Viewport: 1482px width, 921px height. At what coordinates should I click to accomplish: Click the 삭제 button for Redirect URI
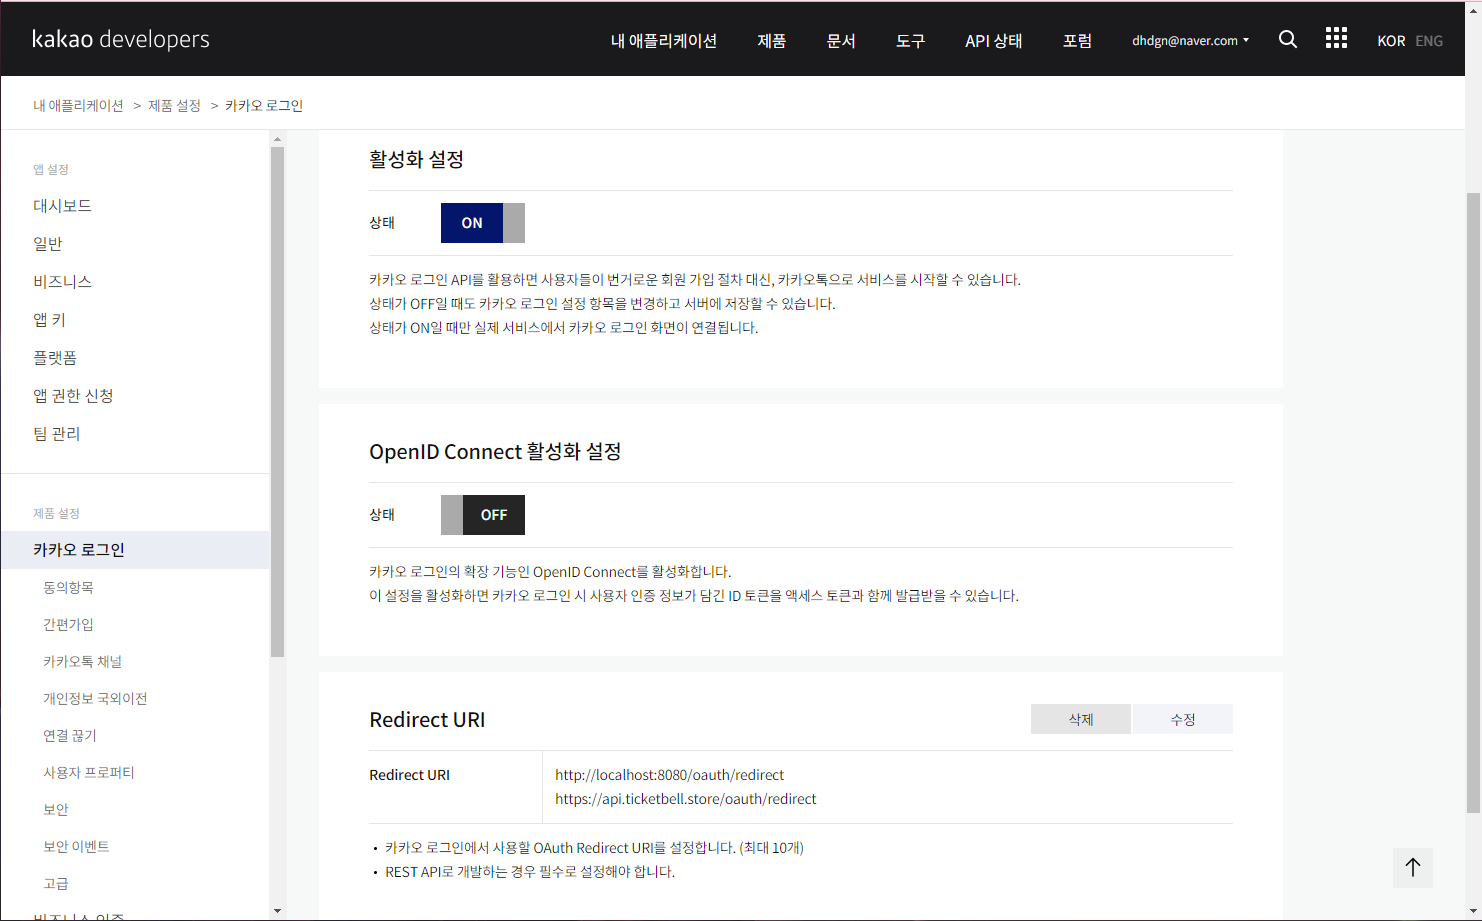click(1081, 719)
